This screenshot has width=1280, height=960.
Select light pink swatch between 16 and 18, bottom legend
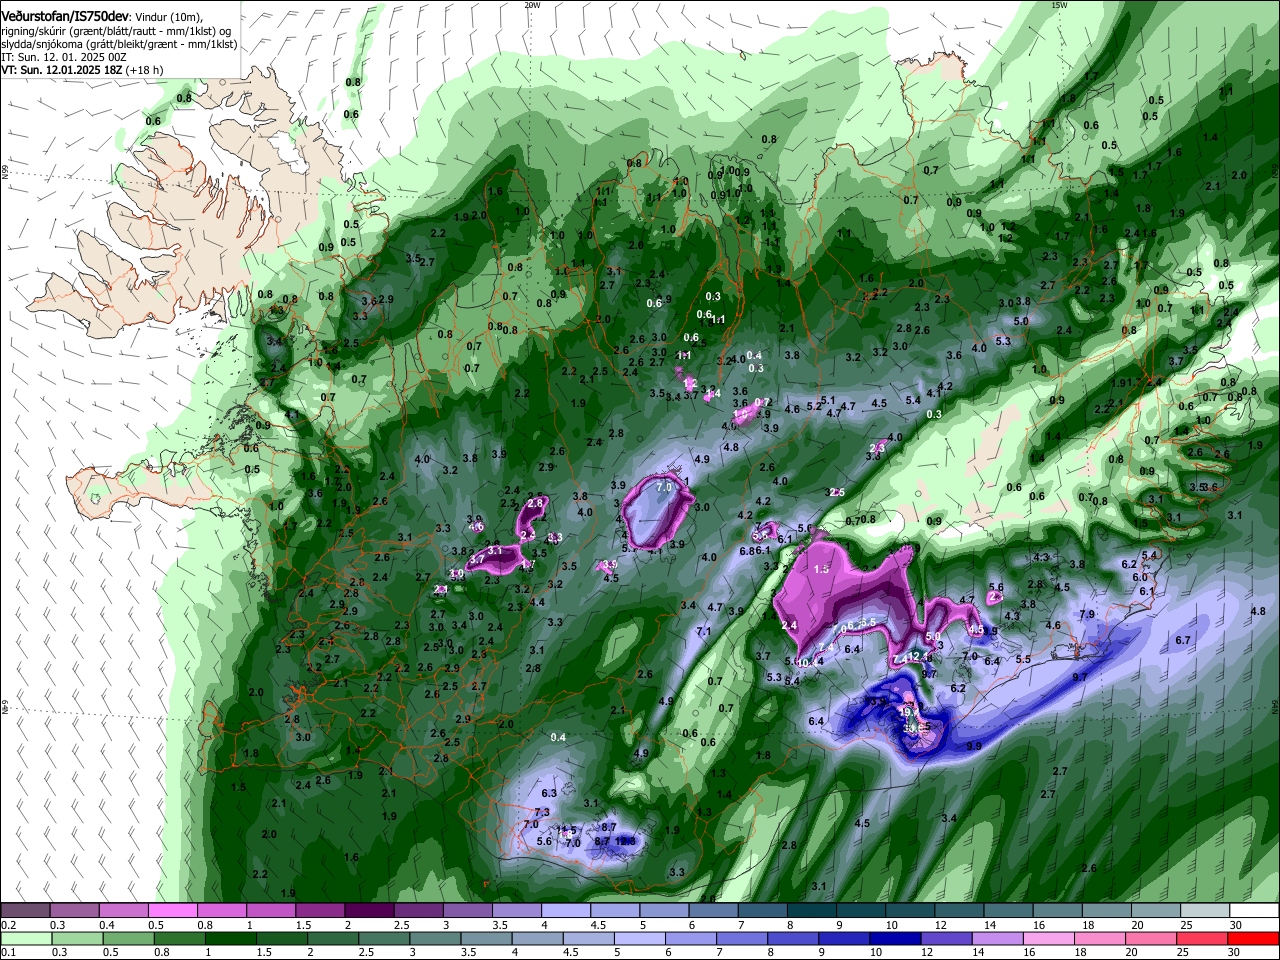point(1049,938)
